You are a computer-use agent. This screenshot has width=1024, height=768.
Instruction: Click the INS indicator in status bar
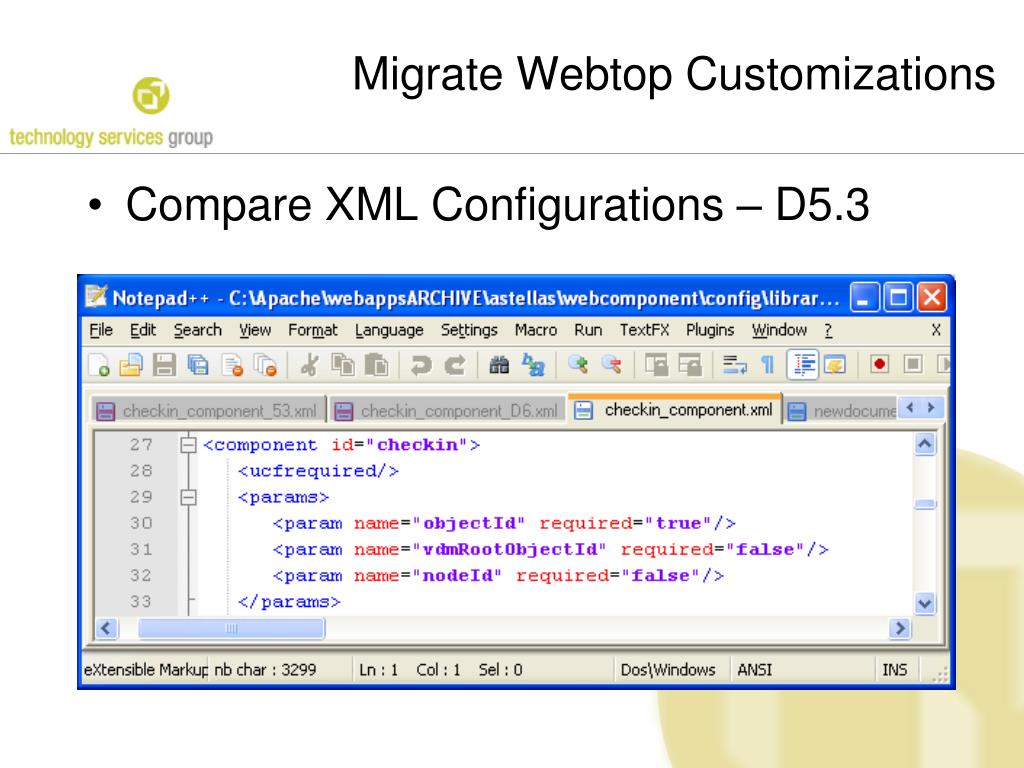point(895,670)
